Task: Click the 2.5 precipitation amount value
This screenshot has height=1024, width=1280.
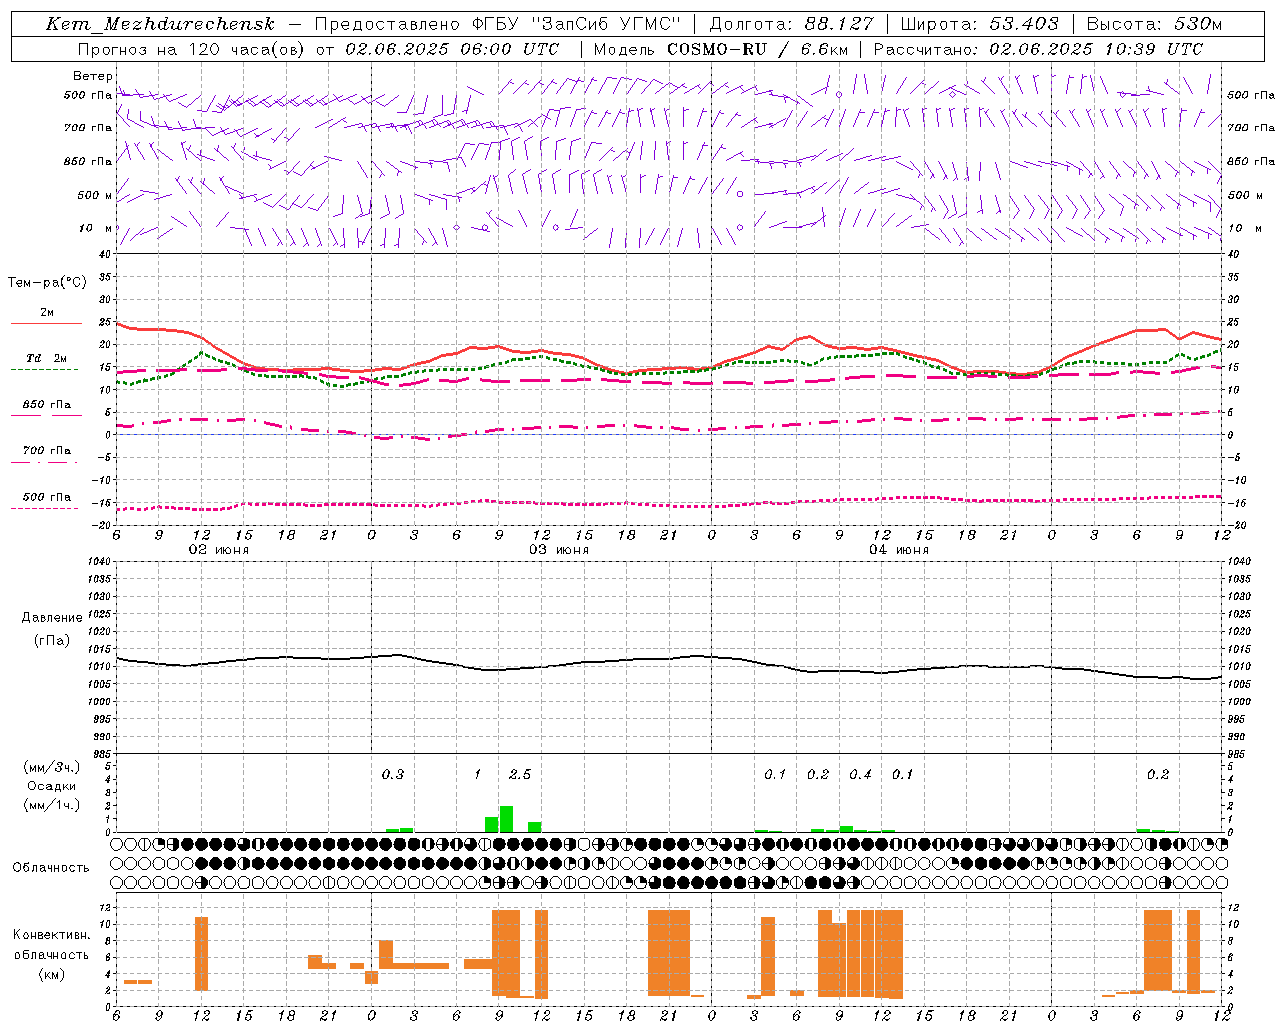Action: tap(520, 775)
